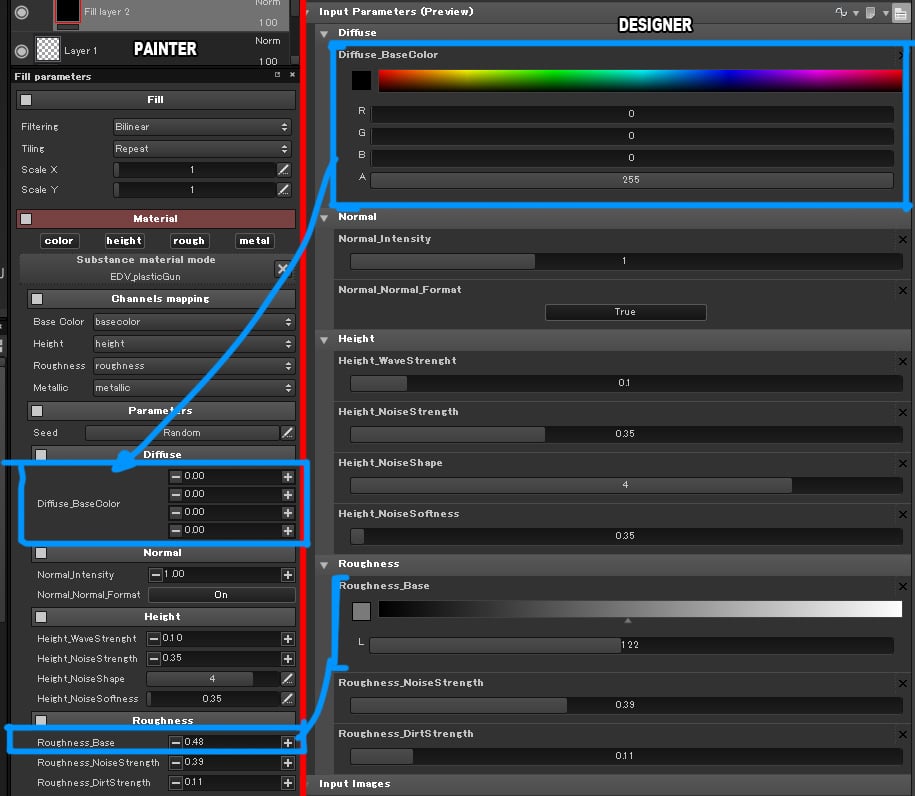This screenshot has width=915, height=796.
Task: Switch to the metal channel tab
Action: coord(254,240)
